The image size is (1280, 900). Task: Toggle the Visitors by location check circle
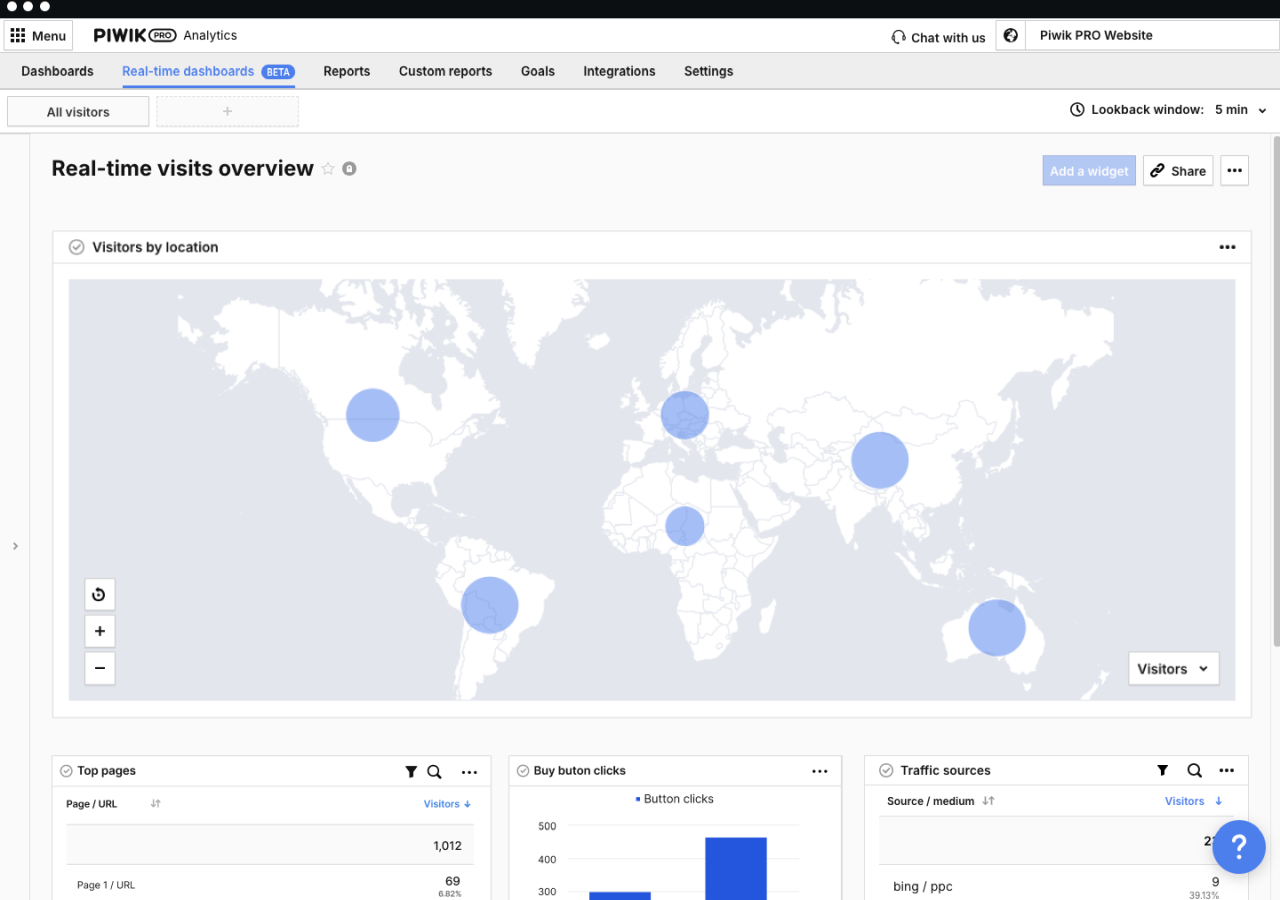tap(76, 247)
